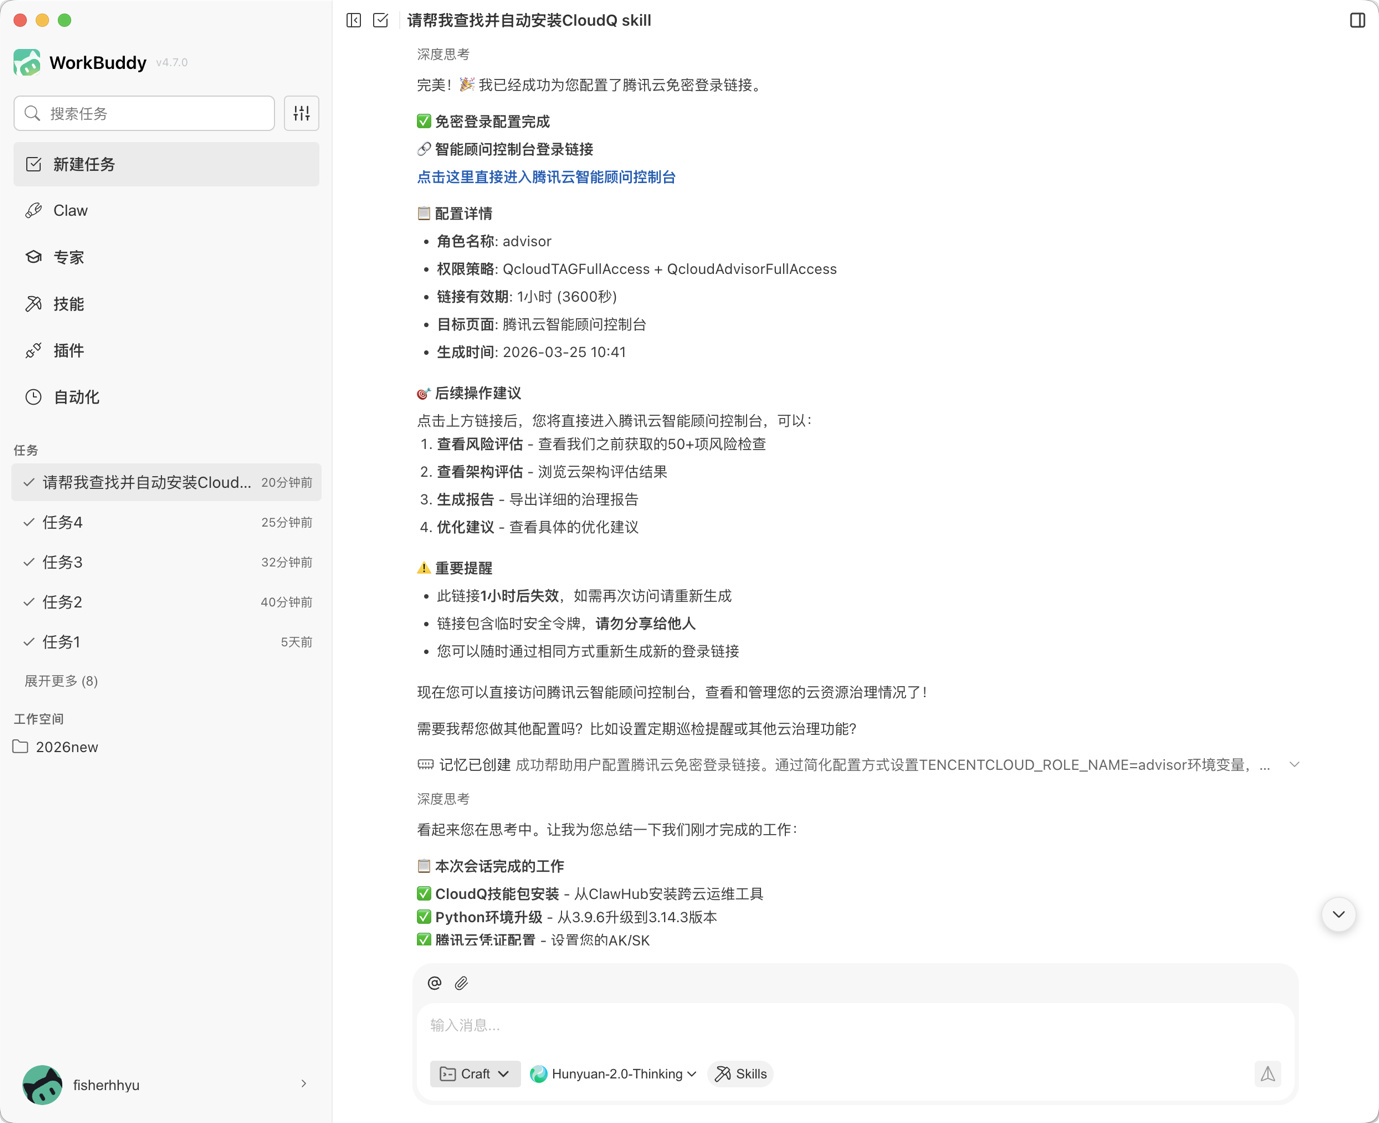
Task: Expand the second 深度思考 section
Action: 443,799
